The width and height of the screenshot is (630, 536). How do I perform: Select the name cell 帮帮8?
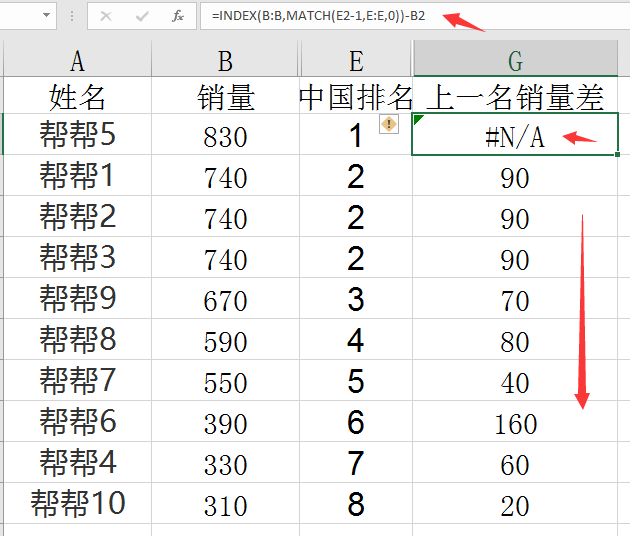tap(78, 339)
